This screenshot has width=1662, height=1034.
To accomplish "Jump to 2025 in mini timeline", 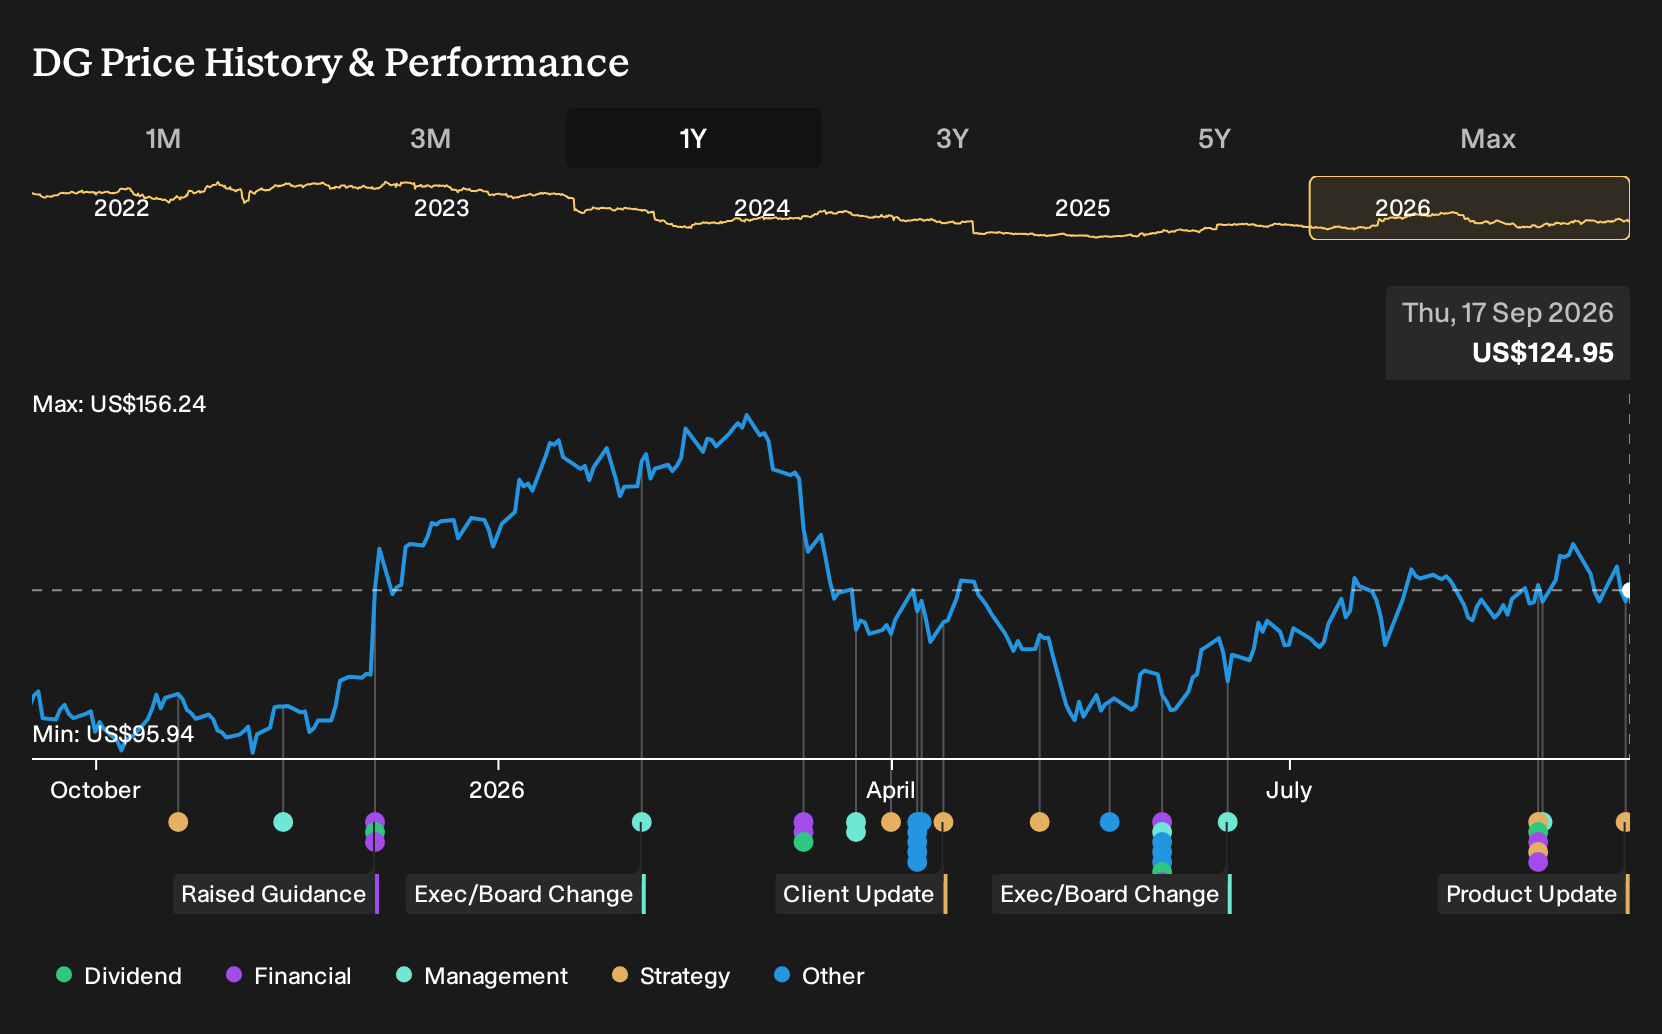I will [x=1082, y=208].
